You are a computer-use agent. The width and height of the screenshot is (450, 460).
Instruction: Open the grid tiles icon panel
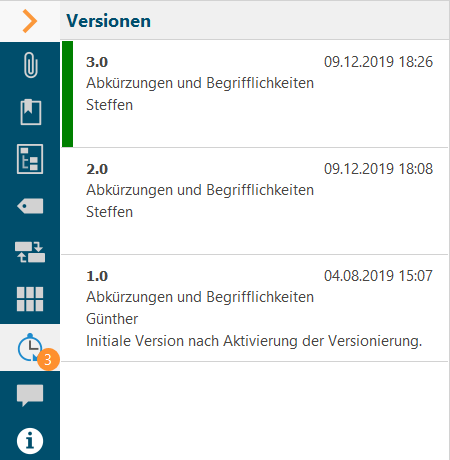pos(30,299)
